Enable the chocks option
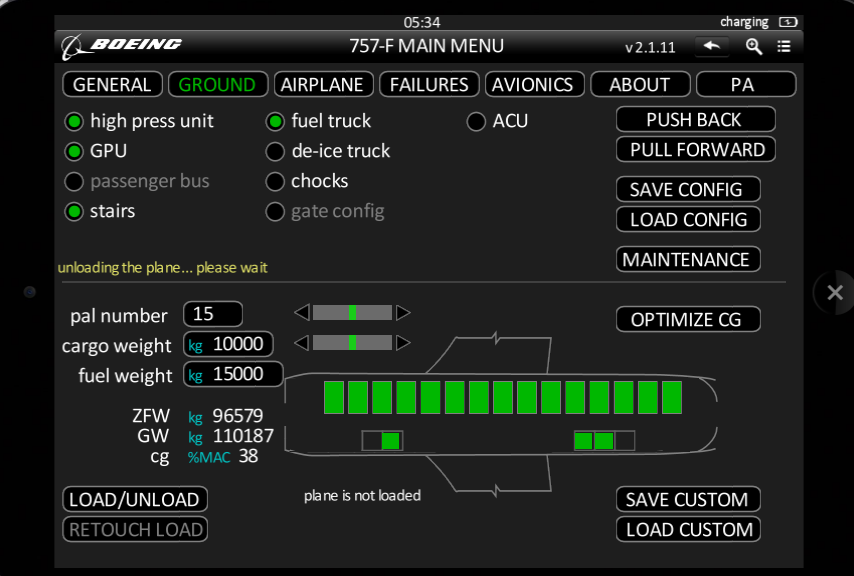Screen dimensions: 854x576 coord(275,182)
